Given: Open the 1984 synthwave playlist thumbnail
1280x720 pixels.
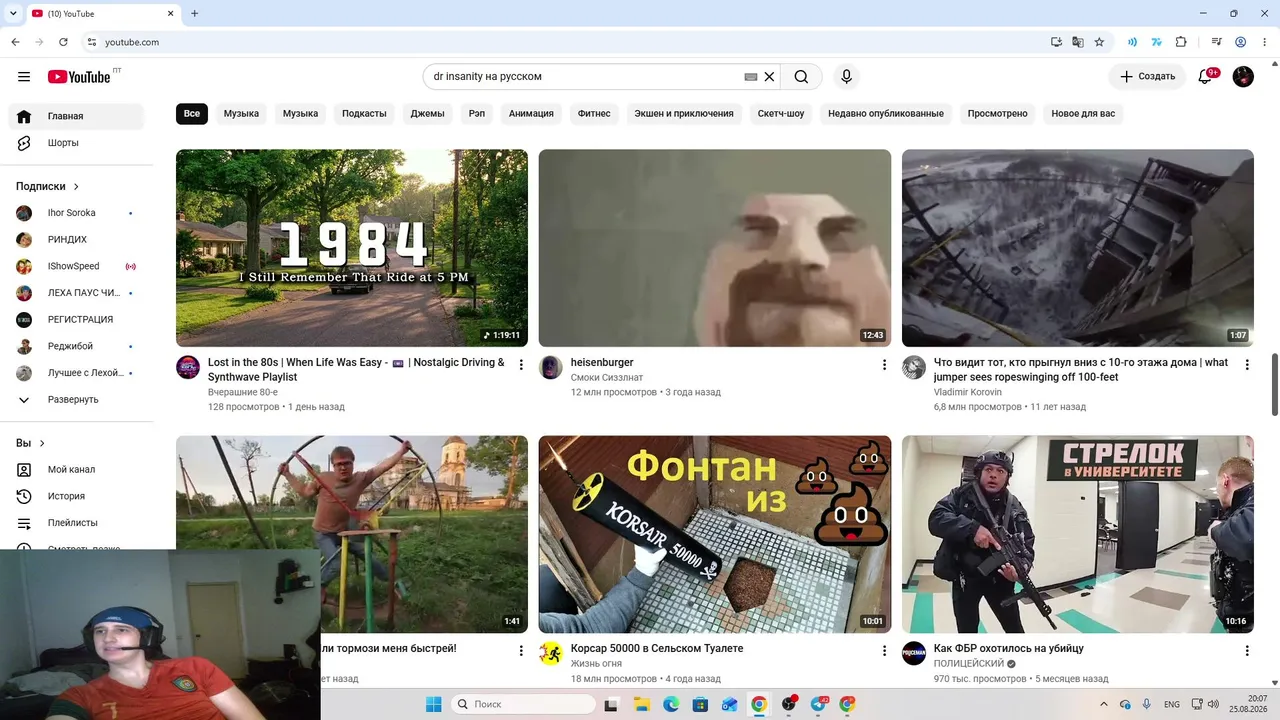Looking at the screenshot, I should 352,248.
